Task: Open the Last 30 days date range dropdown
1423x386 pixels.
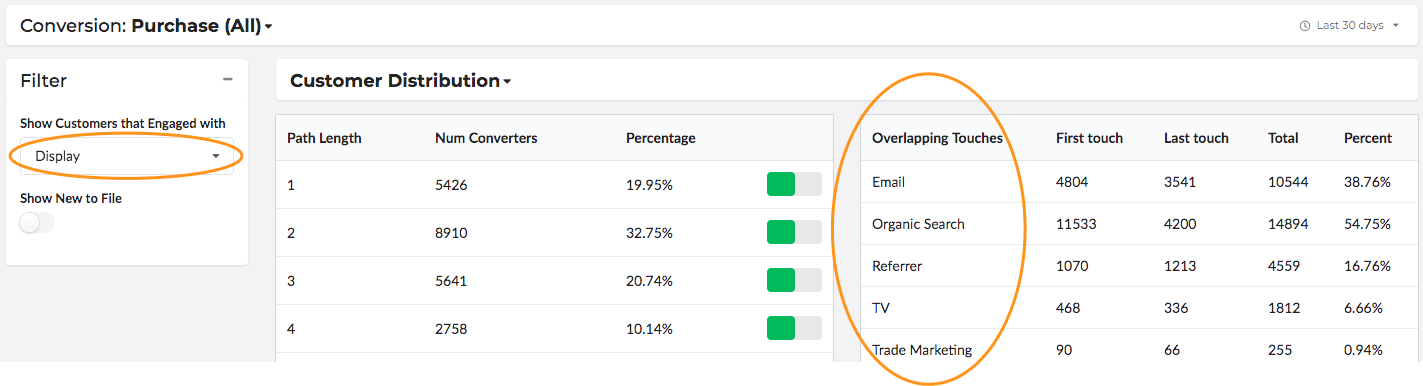Action: point(1351,26)
